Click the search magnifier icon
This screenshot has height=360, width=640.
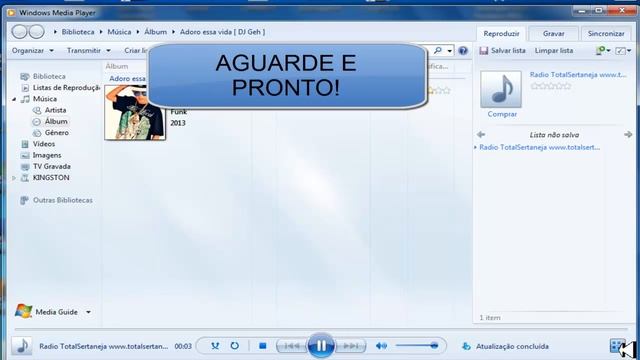click(x=438, y=51)
